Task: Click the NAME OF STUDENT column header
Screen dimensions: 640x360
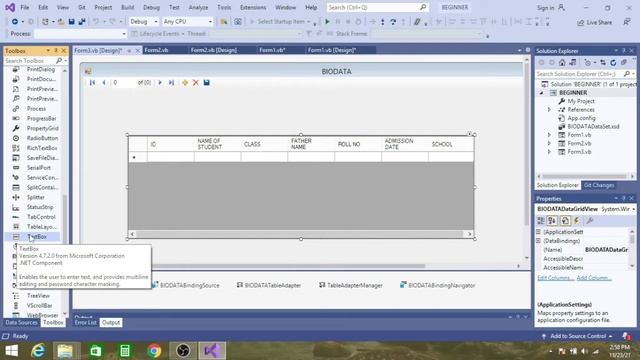Action: click(218, 144)
